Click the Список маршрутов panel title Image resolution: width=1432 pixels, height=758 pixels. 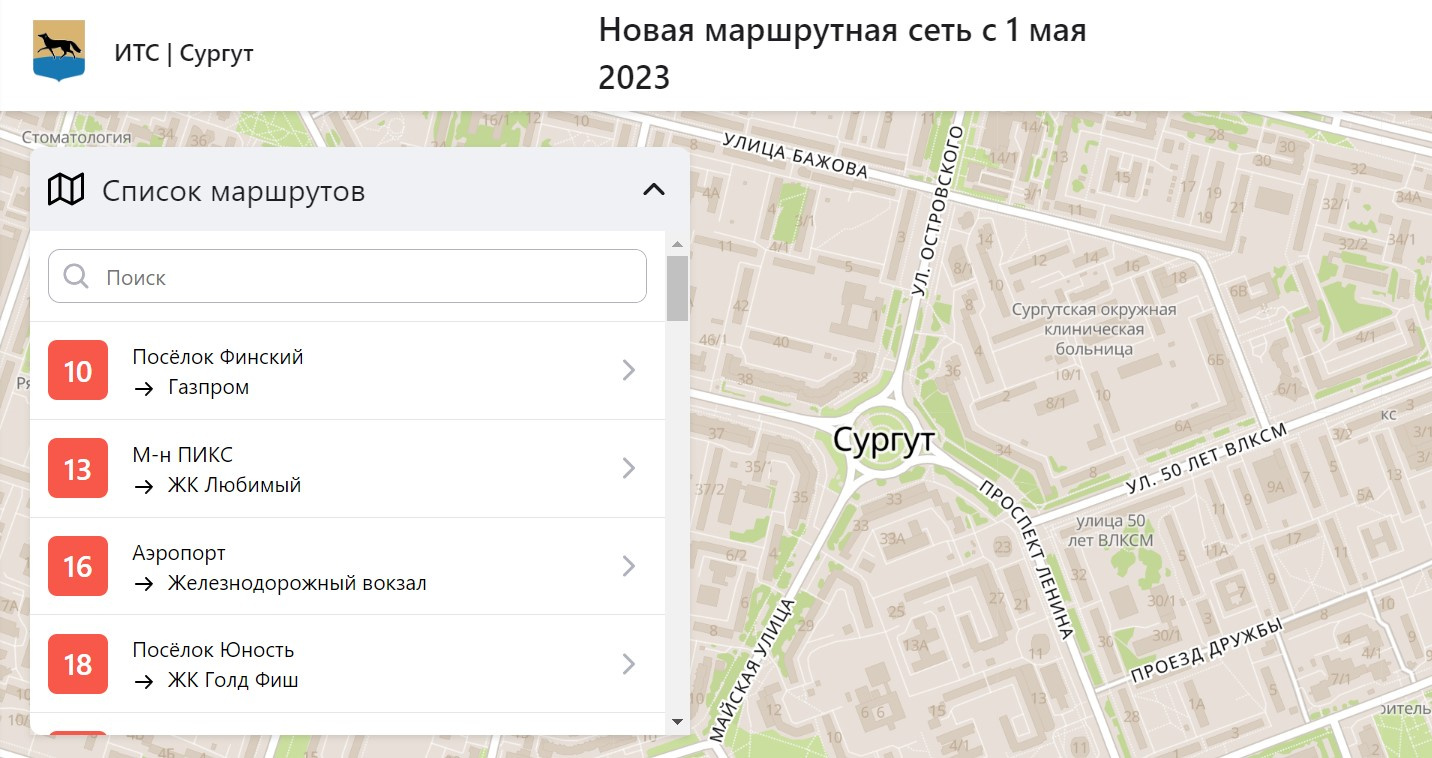click(233, 190)
